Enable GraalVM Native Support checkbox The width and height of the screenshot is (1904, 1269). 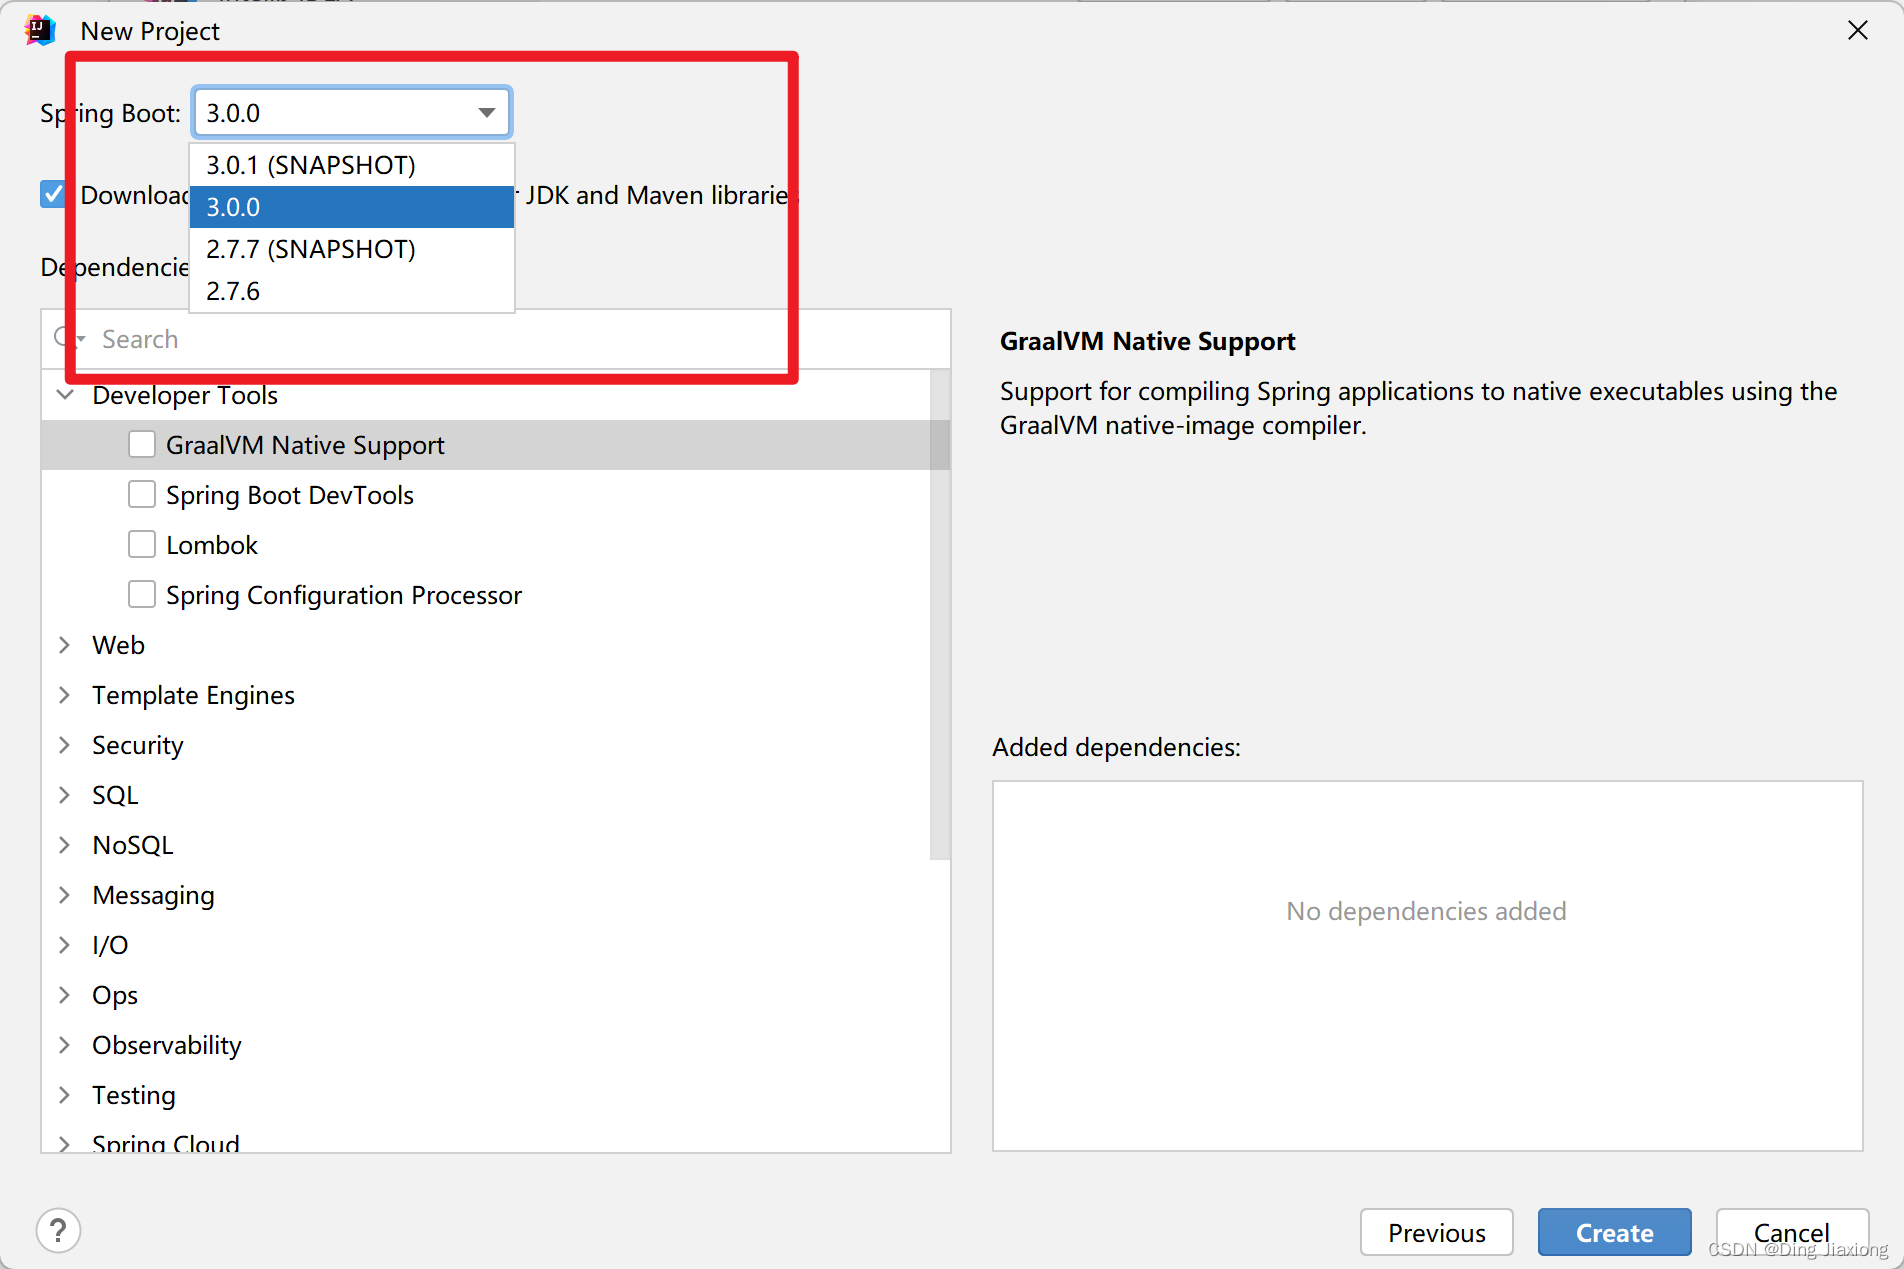pyautogui.click(x=142, y=444)
